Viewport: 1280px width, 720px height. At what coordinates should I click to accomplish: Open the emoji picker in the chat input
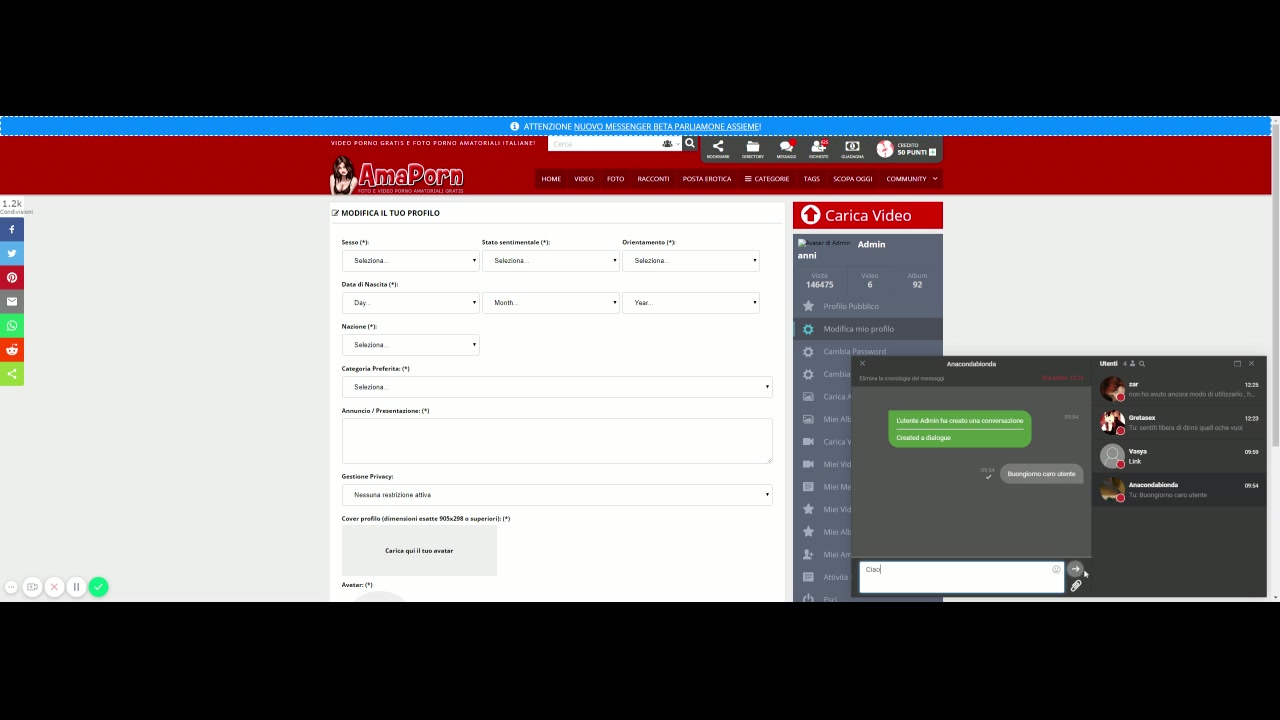click(x=1056, y=569)
